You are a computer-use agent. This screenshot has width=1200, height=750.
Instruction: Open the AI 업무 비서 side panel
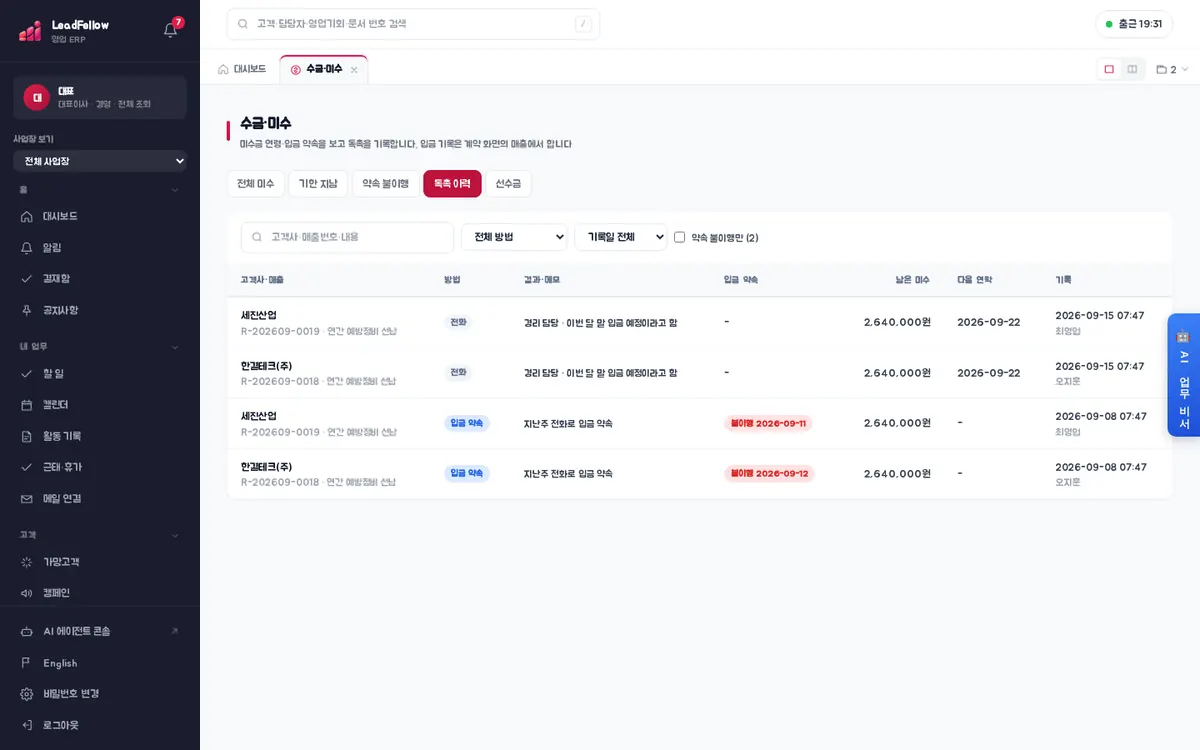tap(1183, 375)
